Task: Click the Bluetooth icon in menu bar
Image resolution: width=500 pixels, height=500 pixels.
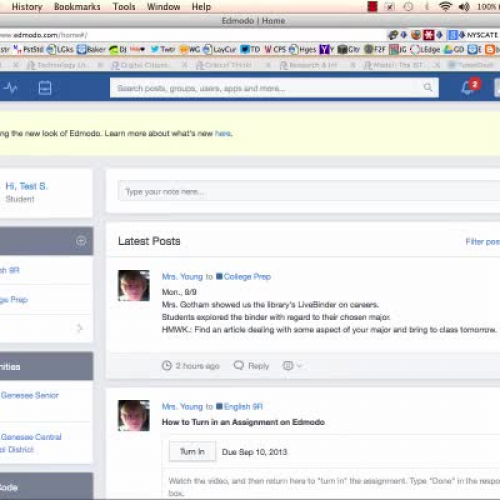Action: pyautogui.click(x=426, y=6)
